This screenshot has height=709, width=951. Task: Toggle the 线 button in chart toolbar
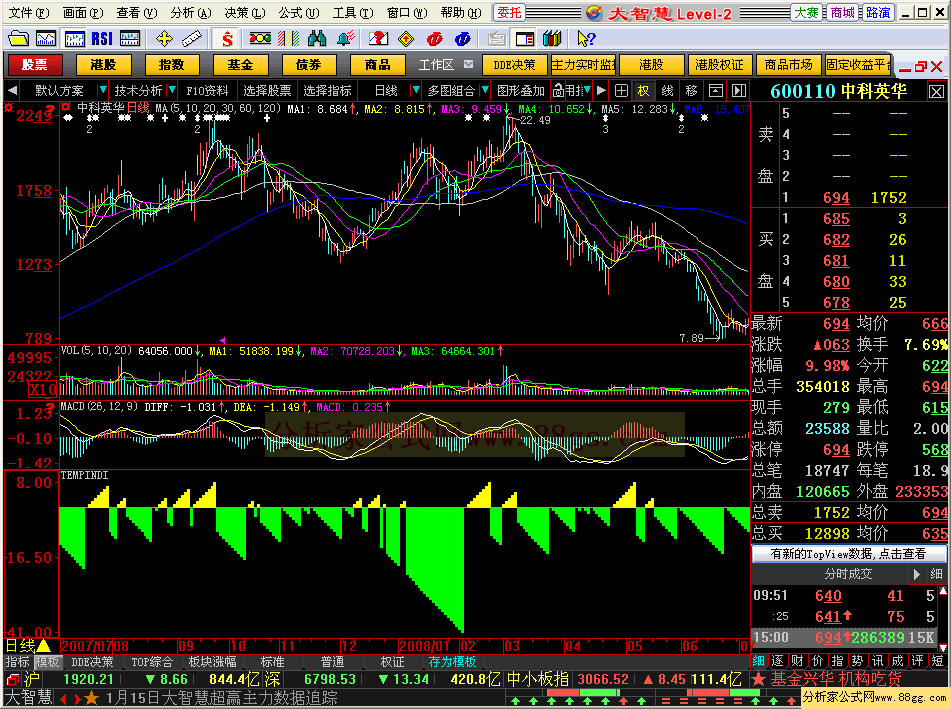tap(667, 91)
